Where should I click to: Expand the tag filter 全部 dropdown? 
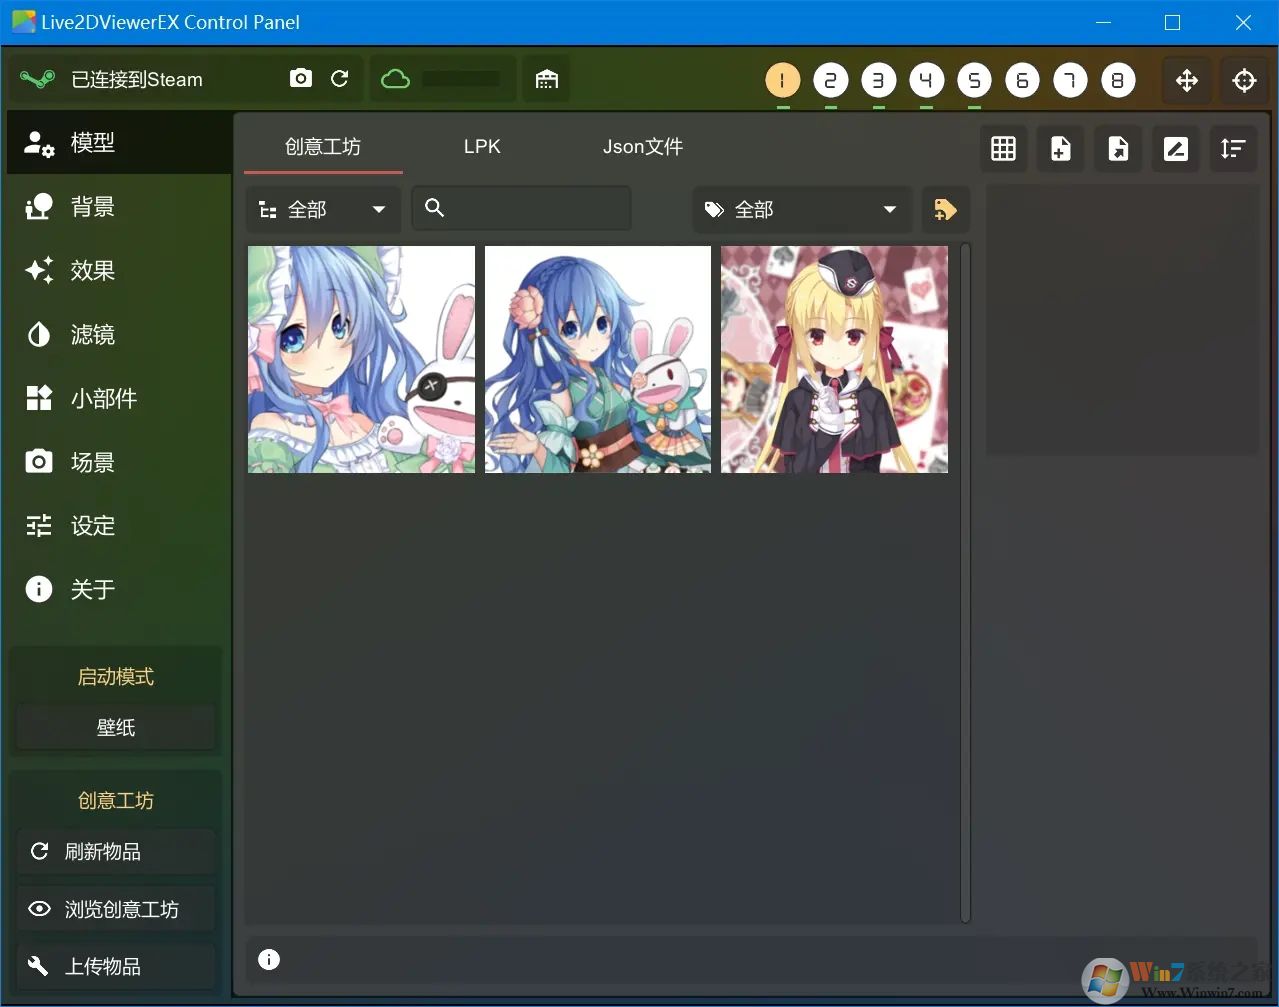point(800,209)
